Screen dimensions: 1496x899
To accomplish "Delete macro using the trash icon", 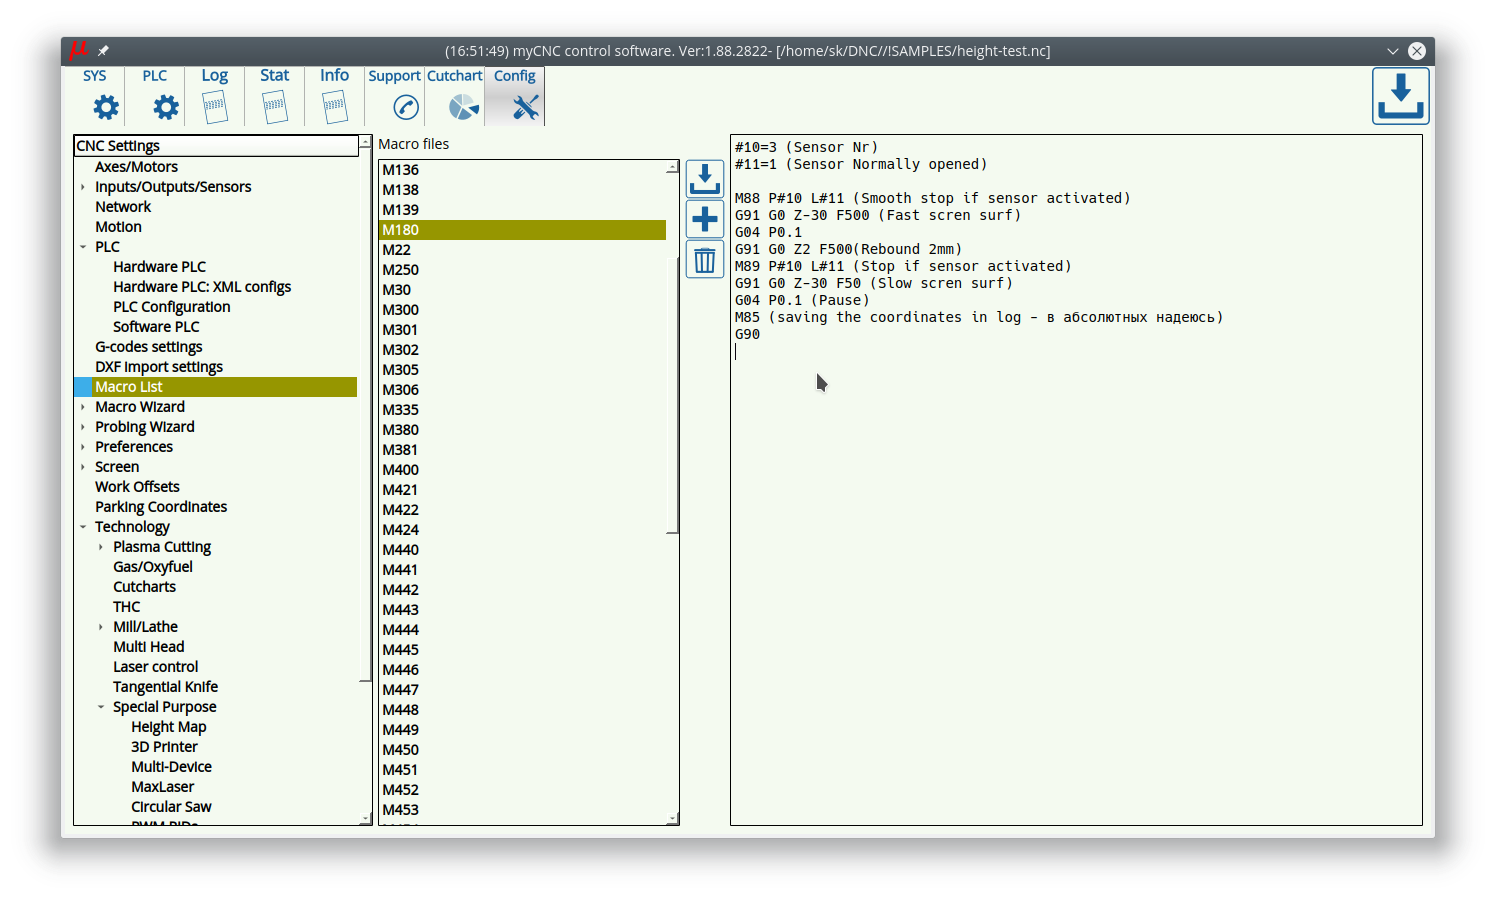I will [705, 261].
